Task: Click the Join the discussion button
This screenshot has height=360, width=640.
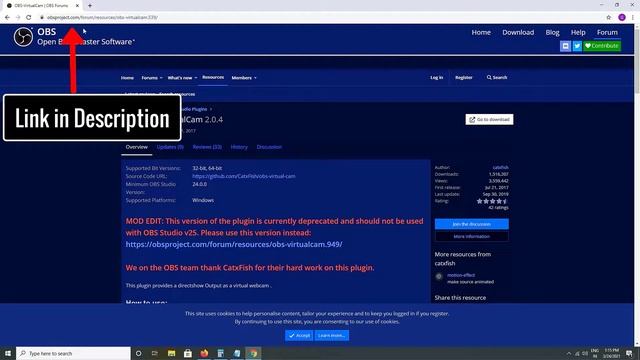Action: click(x=471, y=224)
